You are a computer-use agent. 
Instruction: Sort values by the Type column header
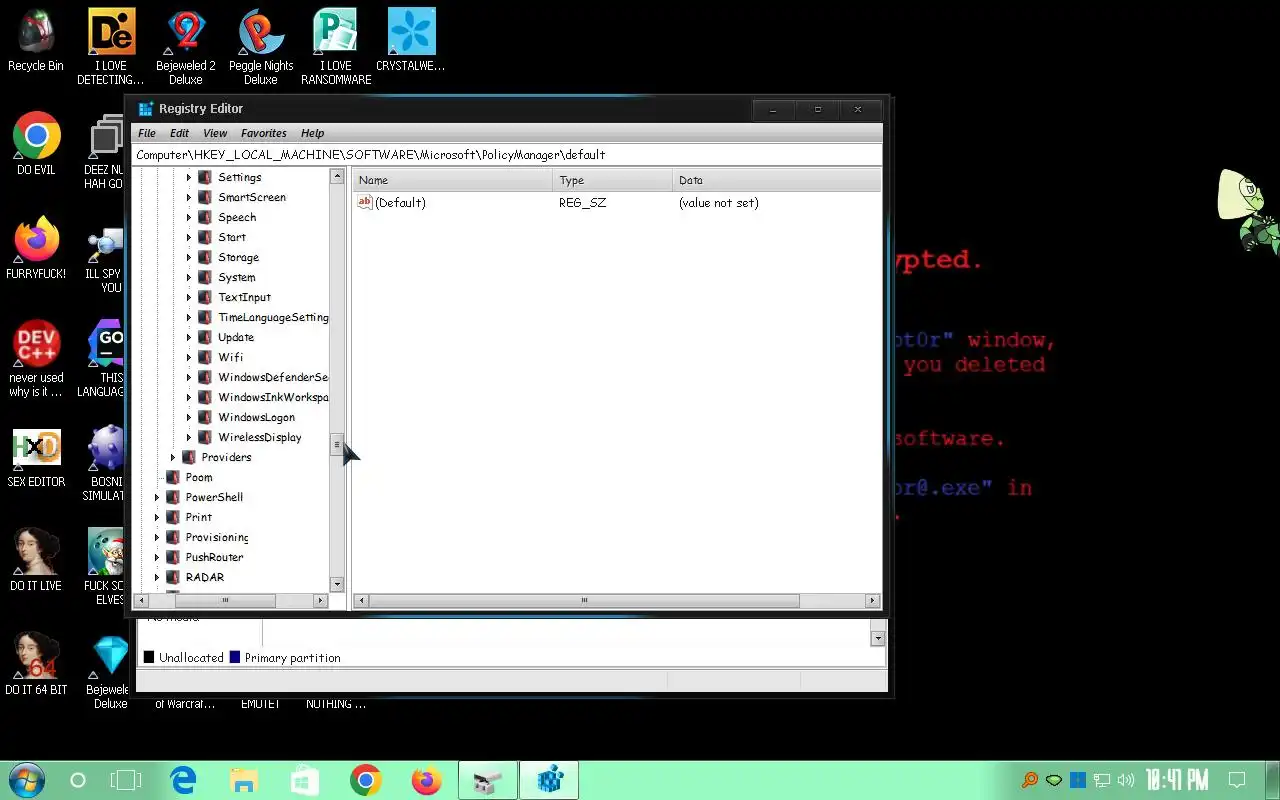click(x=613, y=180)
